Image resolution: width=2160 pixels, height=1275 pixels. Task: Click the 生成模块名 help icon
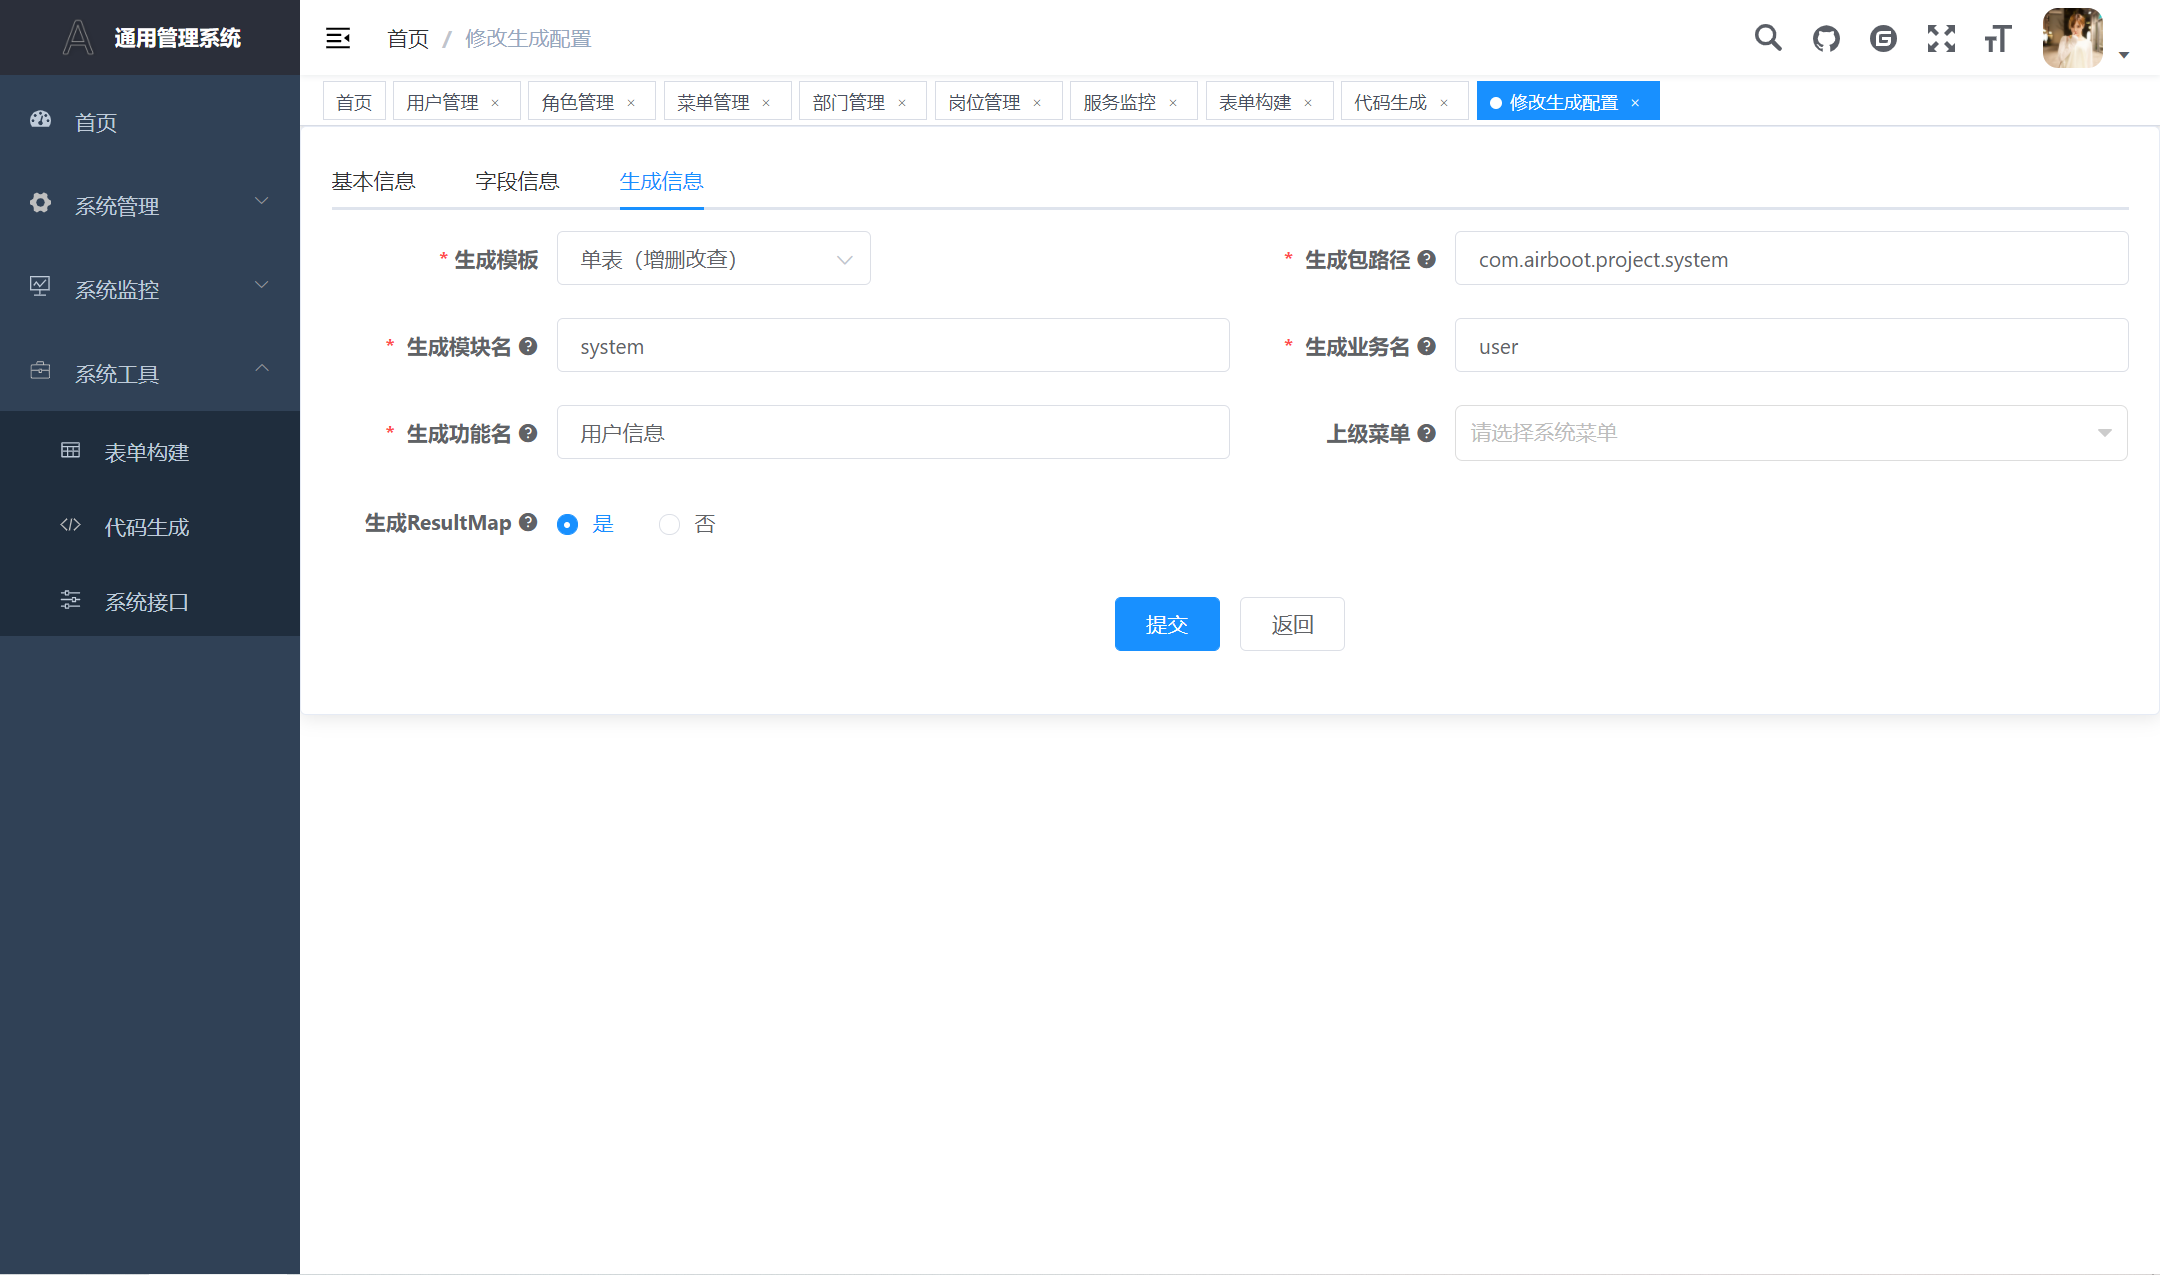click(x=528, y=346)
